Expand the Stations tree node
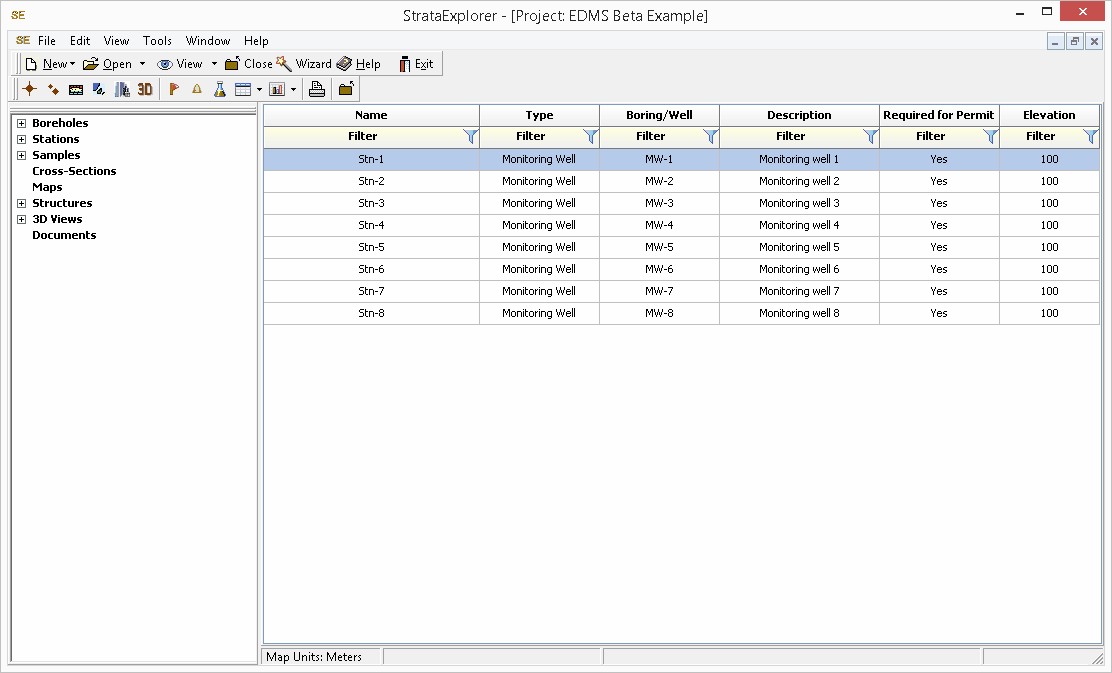The width and height of the screenshot is (1112, 673). click(21, 139)
